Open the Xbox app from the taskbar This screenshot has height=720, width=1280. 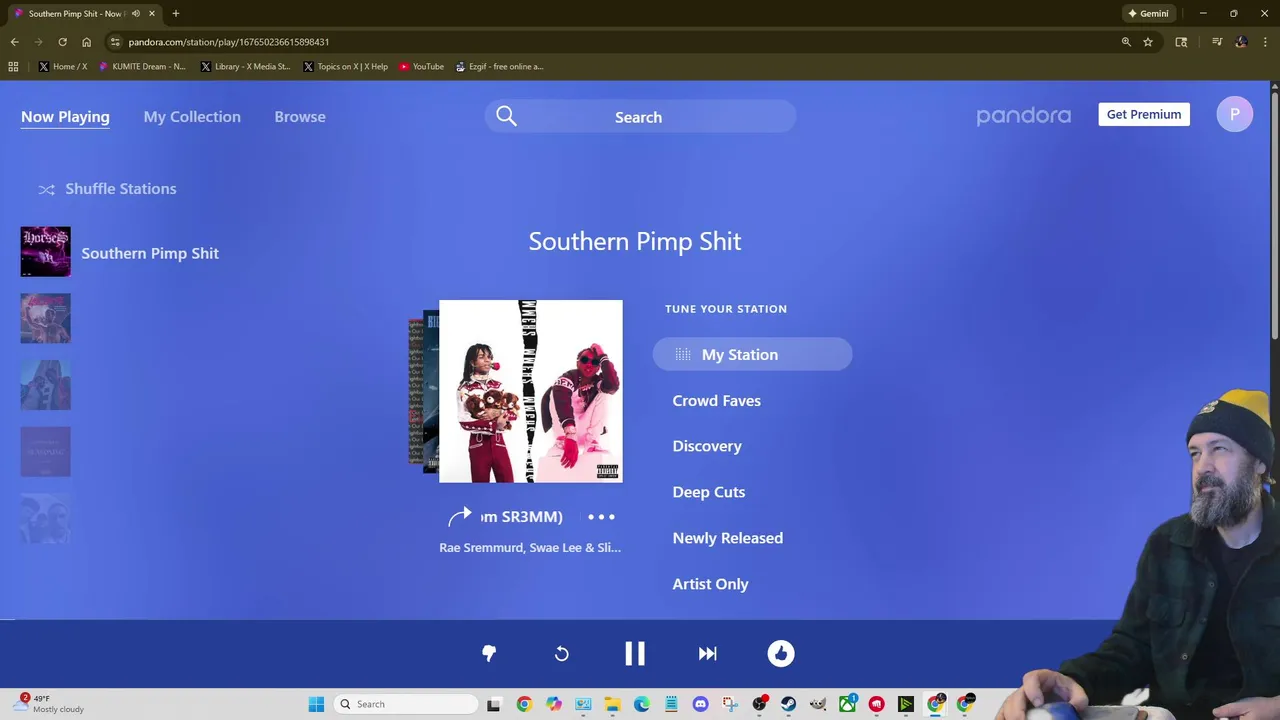point(847,704)
